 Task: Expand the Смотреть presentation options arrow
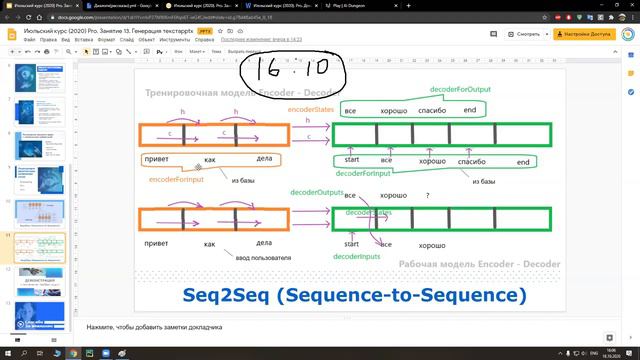(x=547, y=34)
